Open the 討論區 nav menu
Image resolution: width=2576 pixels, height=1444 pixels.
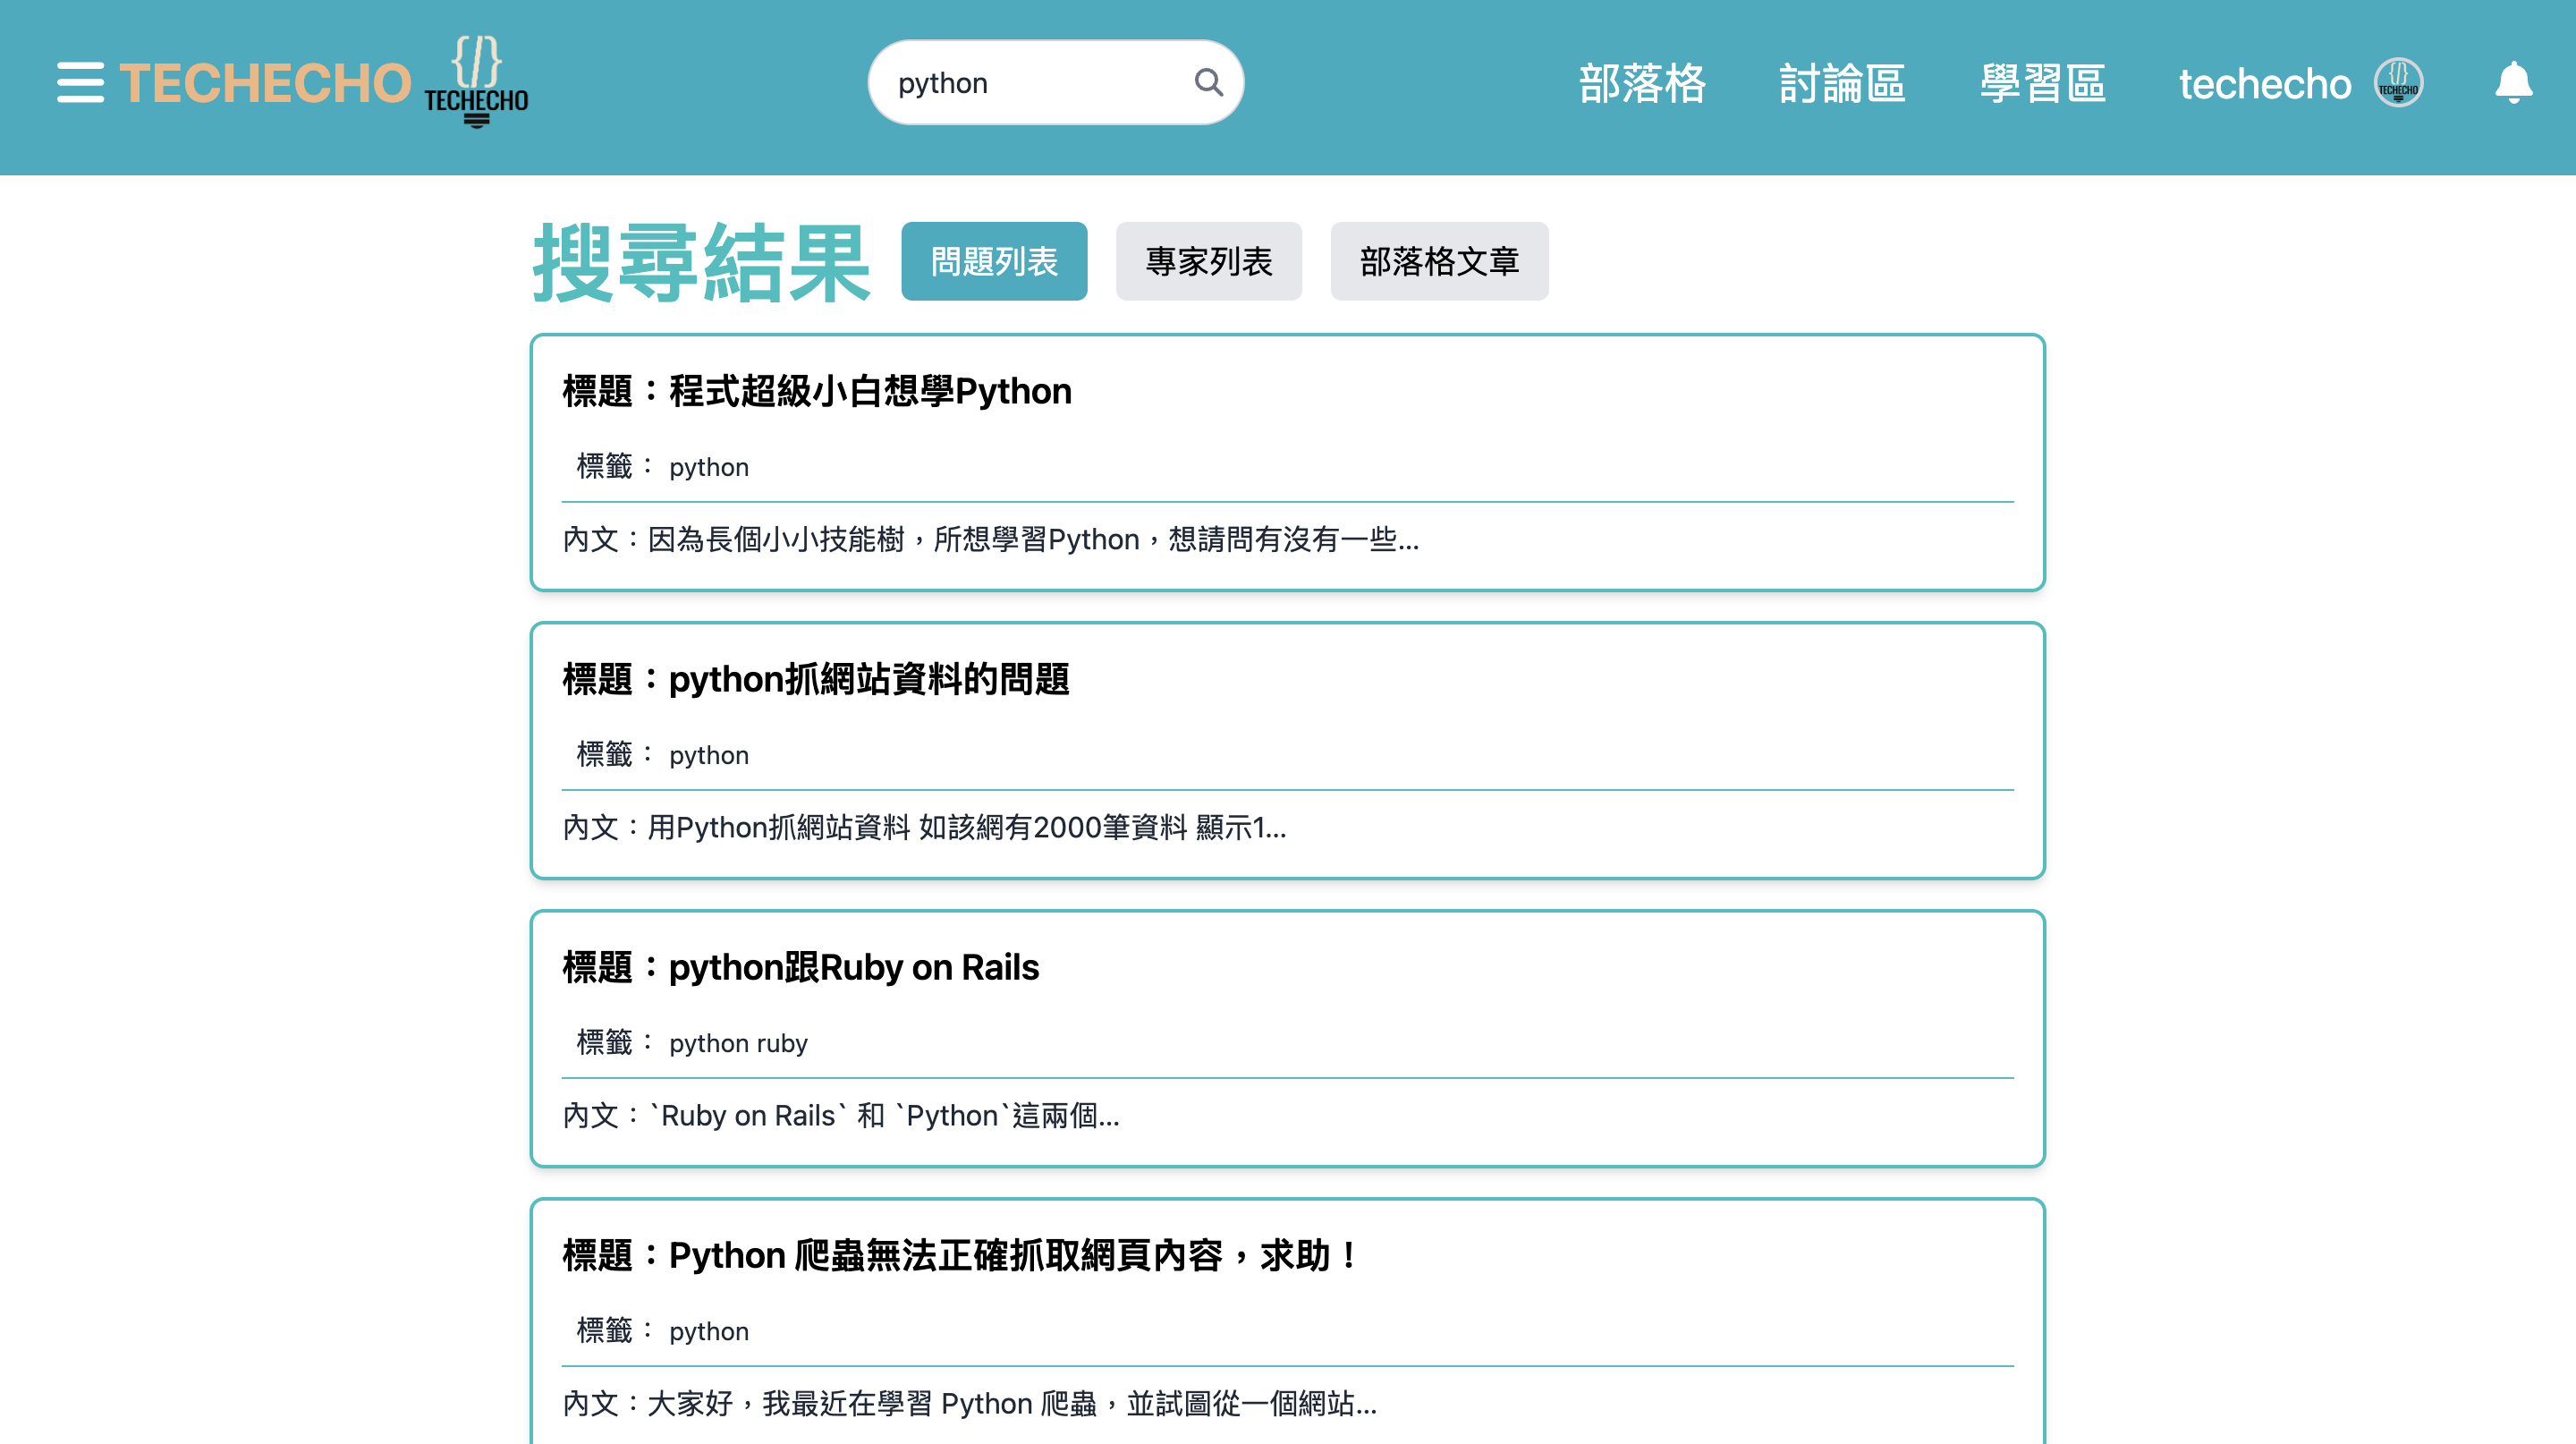coord(1842,82)
